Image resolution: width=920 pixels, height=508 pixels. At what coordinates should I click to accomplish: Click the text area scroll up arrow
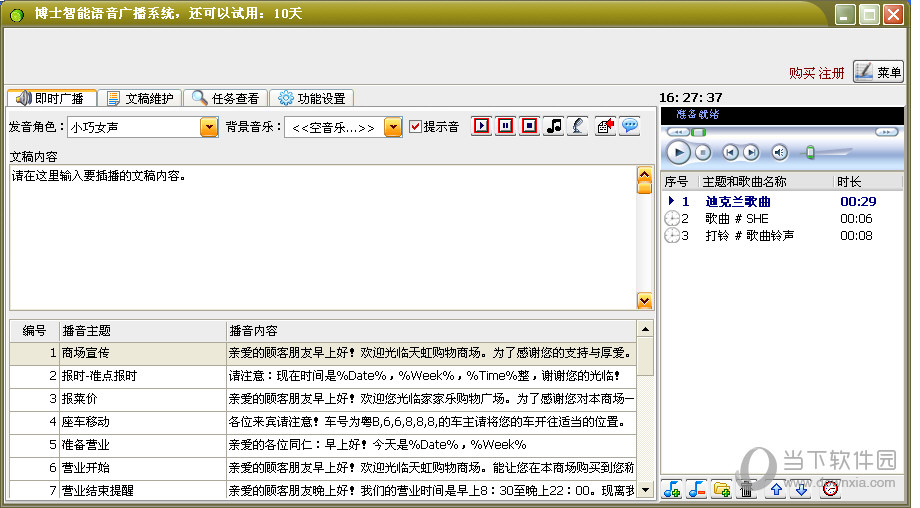[x=644, y=175]
